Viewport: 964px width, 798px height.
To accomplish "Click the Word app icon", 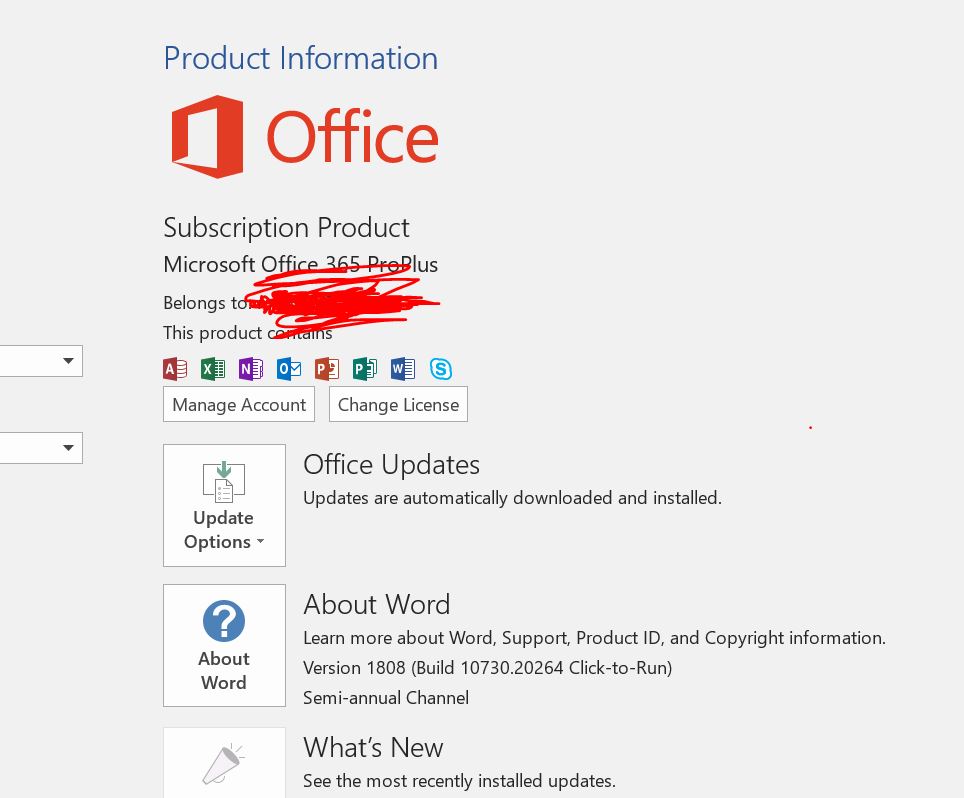I will [x=403, y=369].
